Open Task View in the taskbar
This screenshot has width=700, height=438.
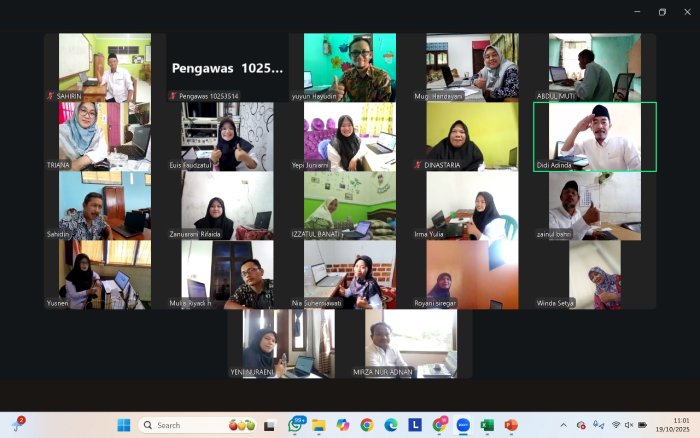pyautogui.click(x=268, y=425)
